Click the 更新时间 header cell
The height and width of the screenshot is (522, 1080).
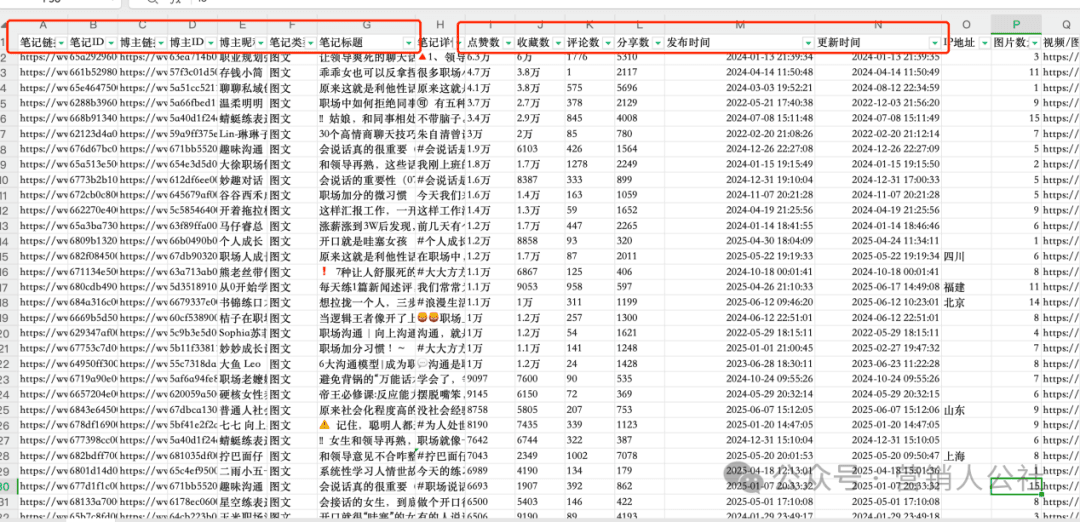pos(878,43)
